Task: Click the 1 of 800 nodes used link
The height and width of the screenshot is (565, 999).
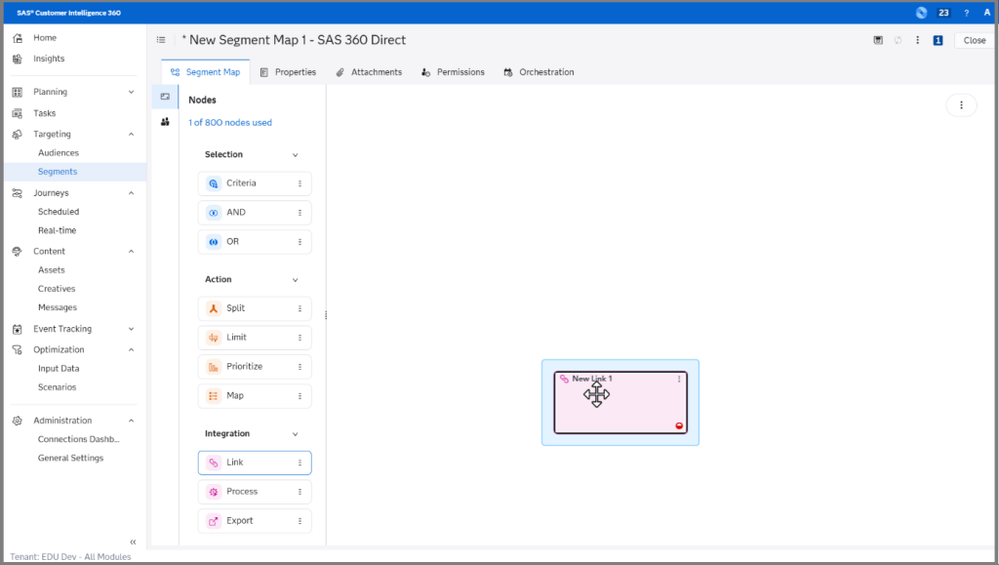Action: (x=230, y=123)
